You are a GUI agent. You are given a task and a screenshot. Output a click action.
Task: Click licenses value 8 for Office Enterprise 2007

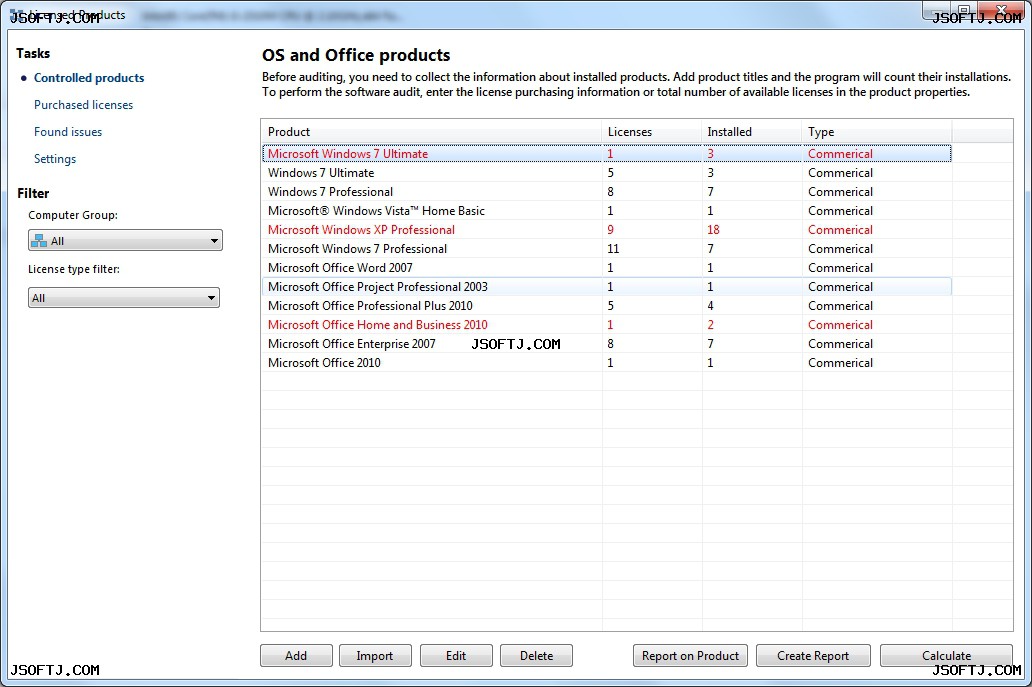pos(610,344)
